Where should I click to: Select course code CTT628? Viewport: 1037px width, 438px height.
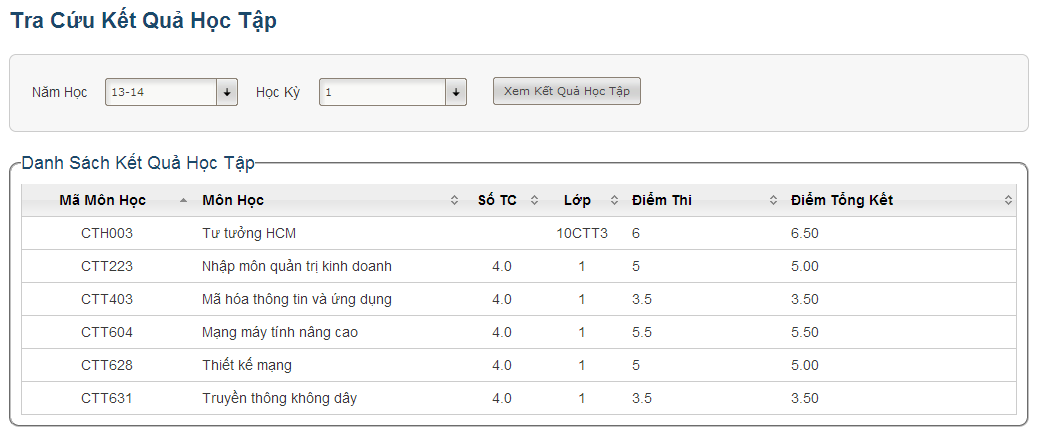click(107, 365)
